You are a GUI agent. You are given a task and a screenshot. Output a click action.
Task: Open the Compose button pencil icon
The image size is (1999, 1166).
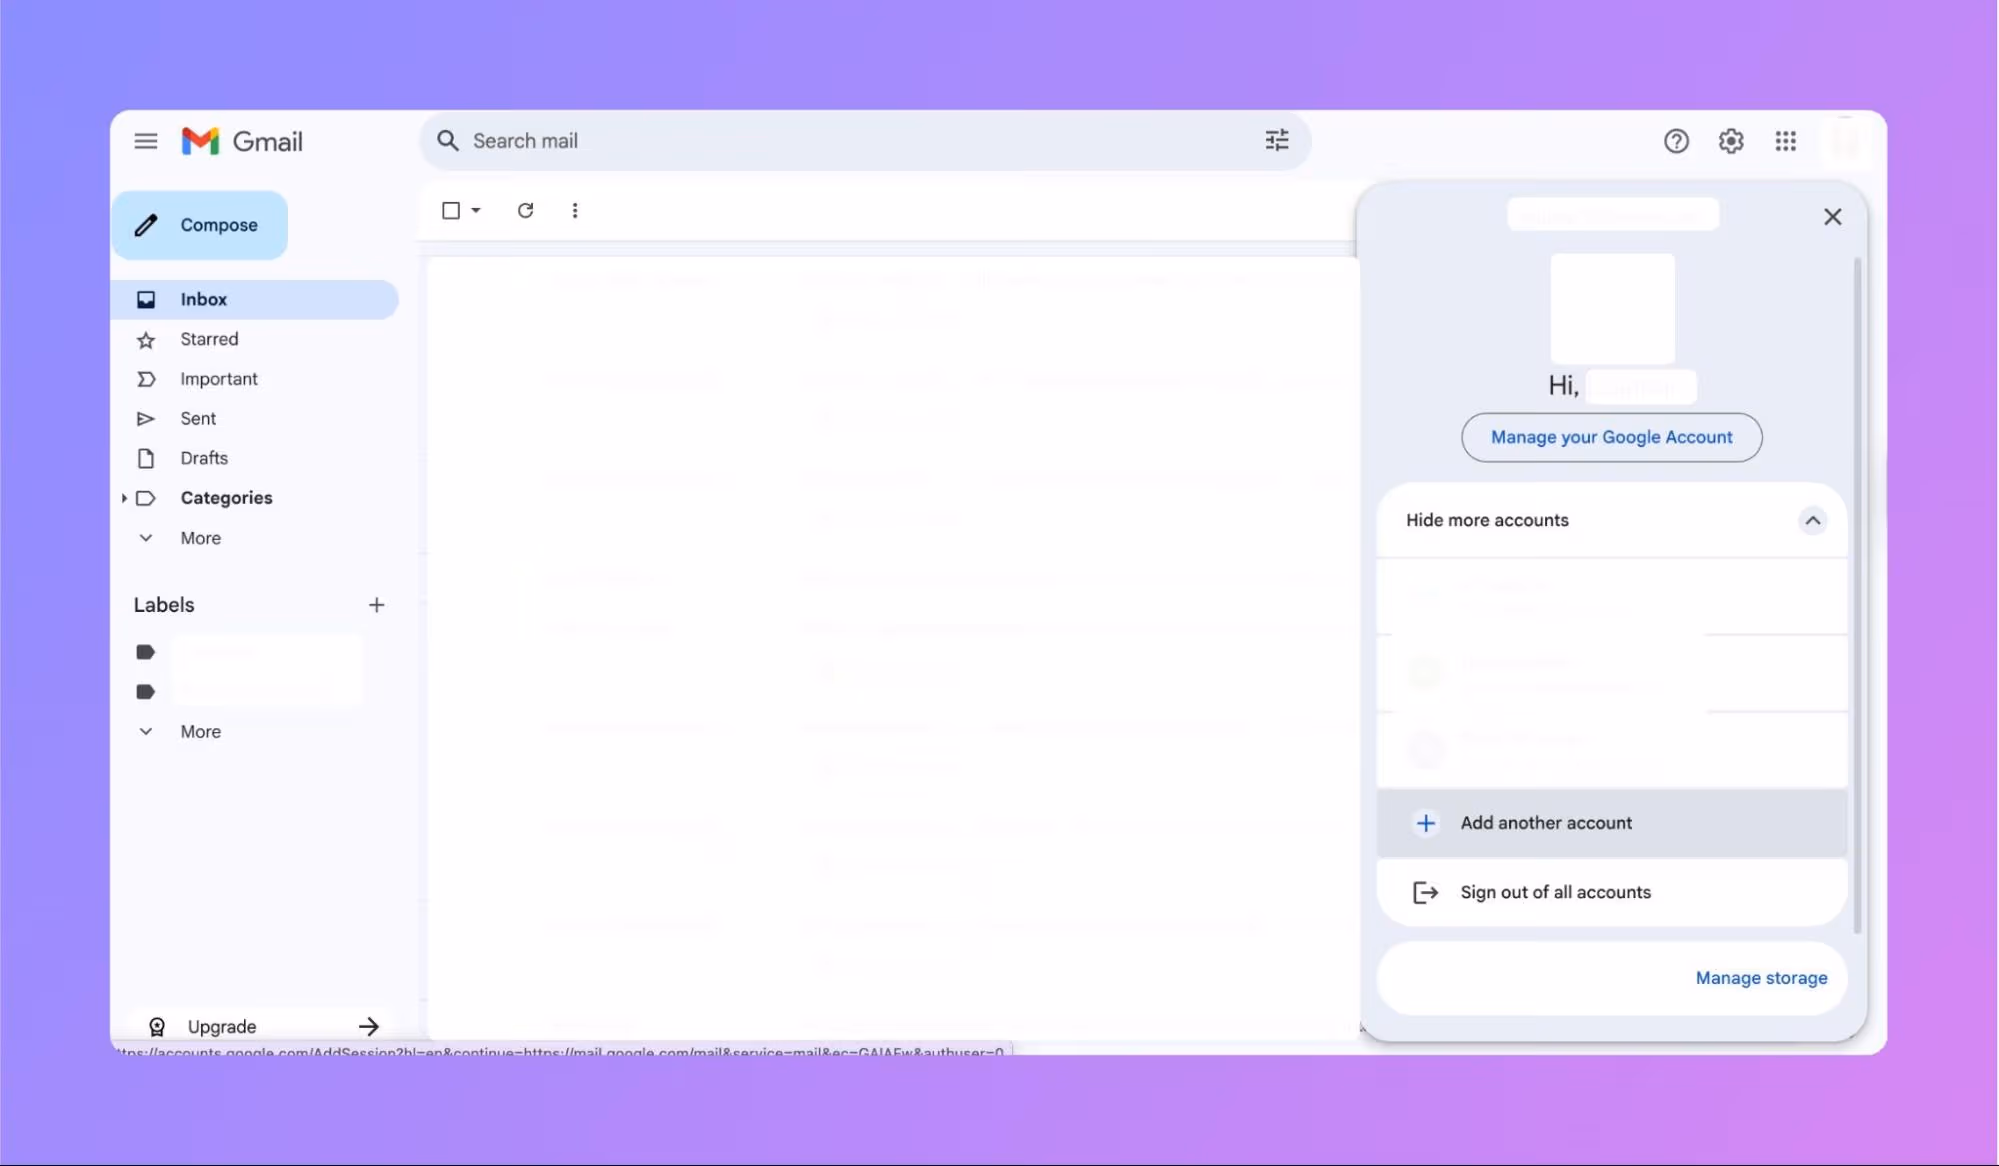click(146, 225)
